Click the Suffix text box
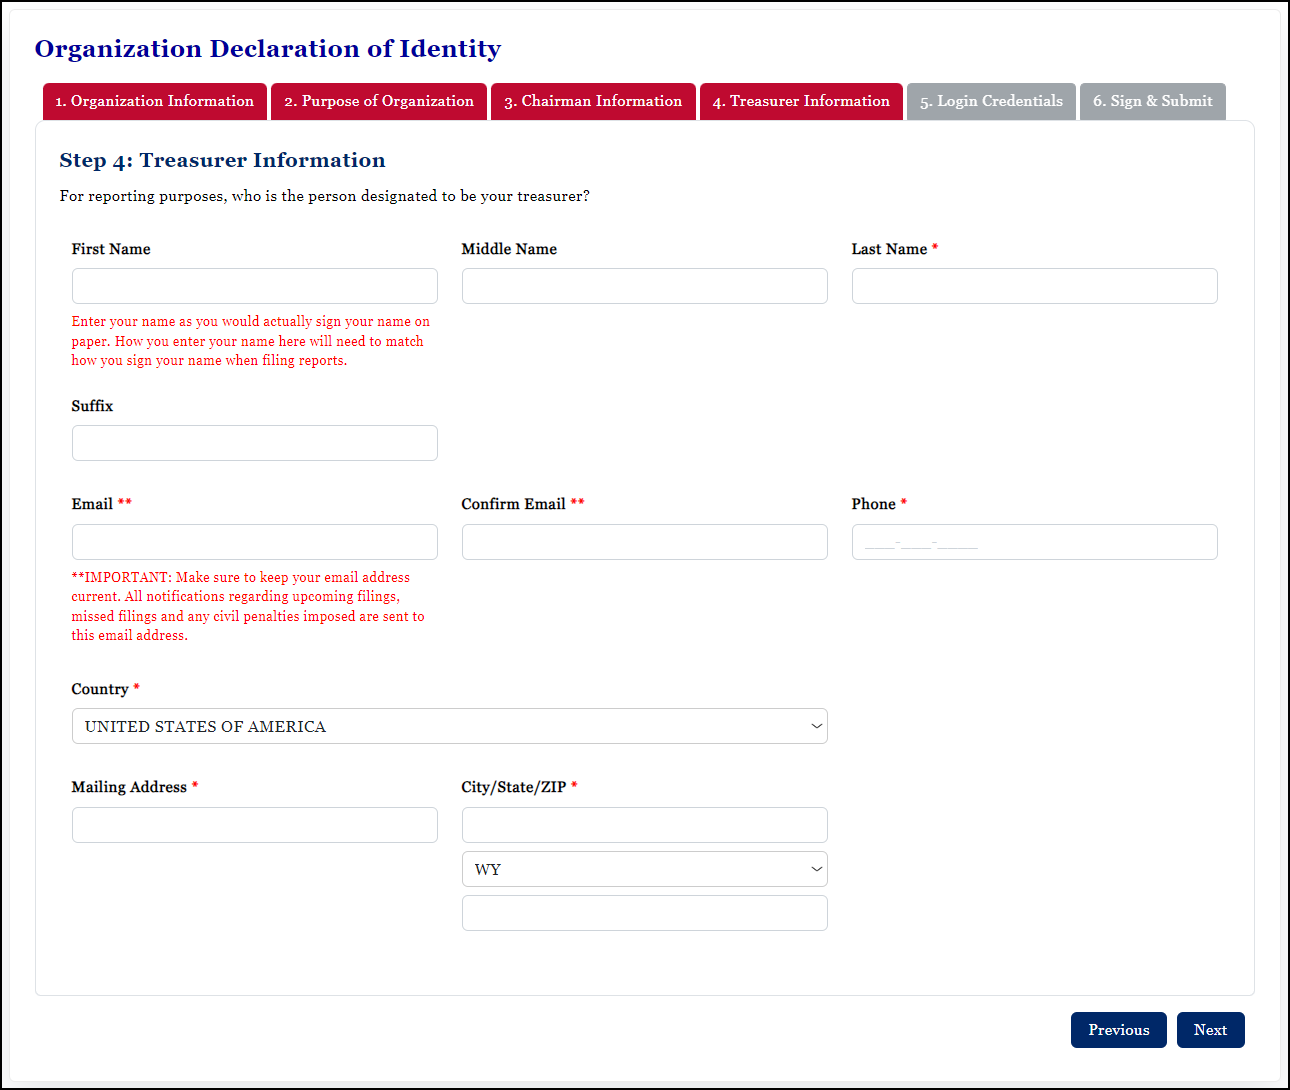 click(x=254, y=442)
